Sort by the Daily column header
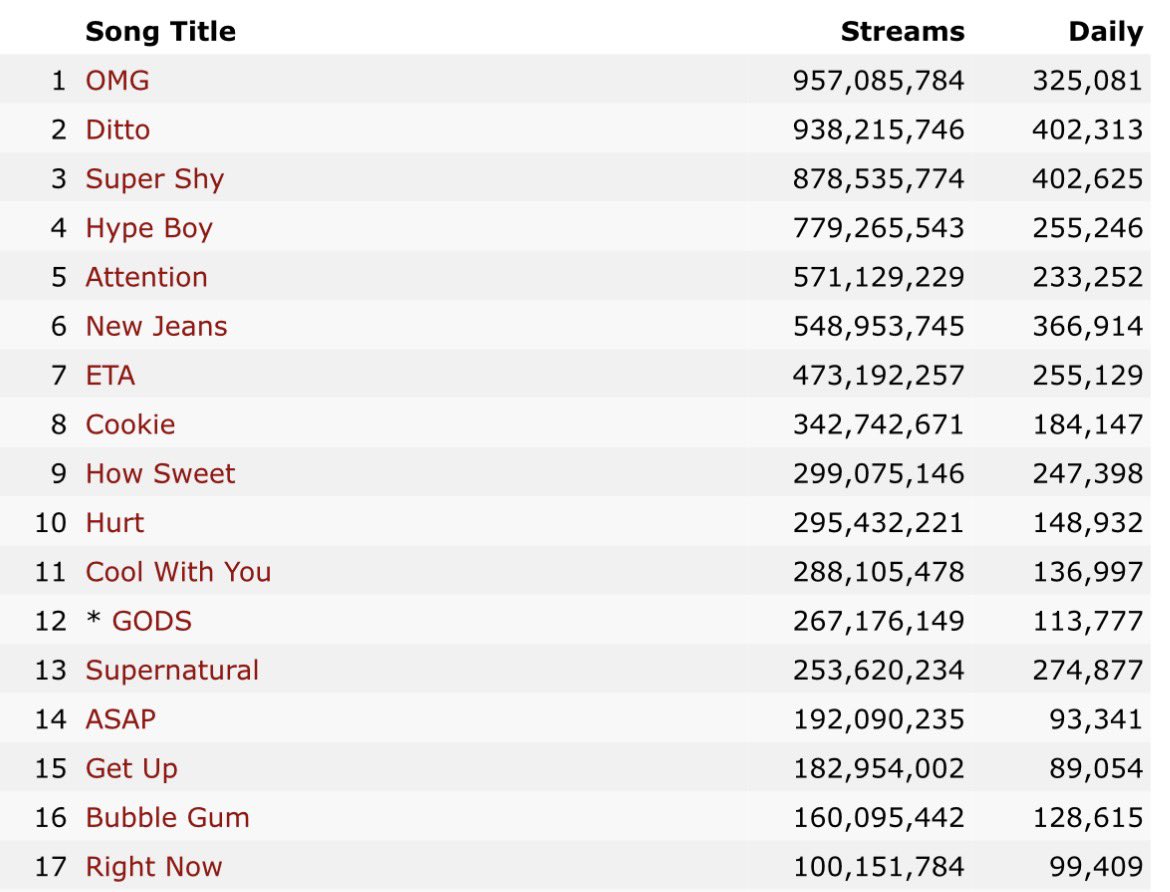The image size is (1170, 892). point(1106,31)
